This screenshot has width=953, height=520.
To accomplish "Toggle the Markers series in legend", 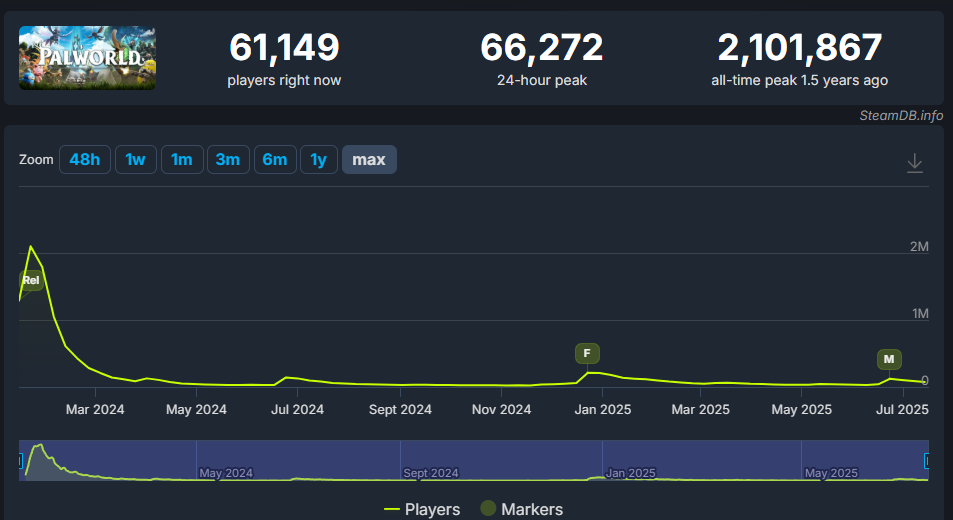I will [x=521, y=509].
